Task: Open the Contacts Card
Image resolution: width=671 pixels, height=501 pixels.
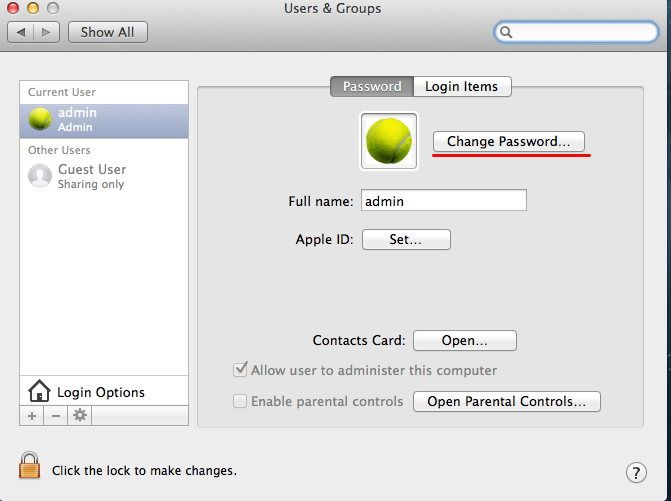Action: tap(464, 340)
